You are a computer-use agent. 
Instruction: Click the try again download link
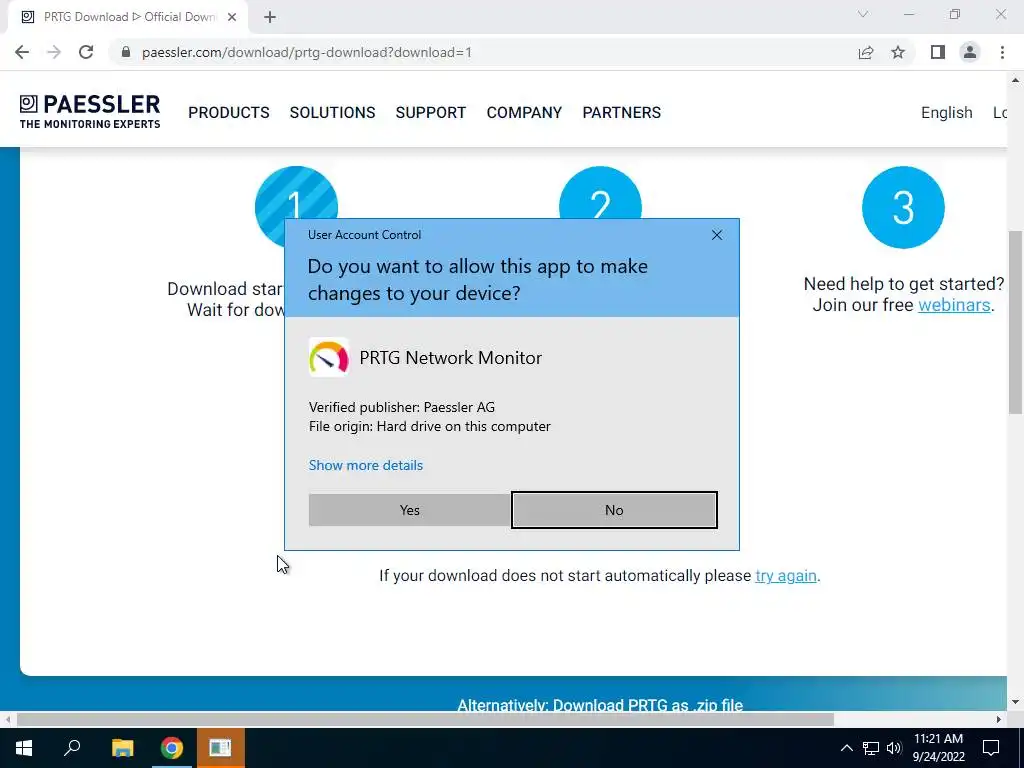pyautogui.click(x=786, y=575)
